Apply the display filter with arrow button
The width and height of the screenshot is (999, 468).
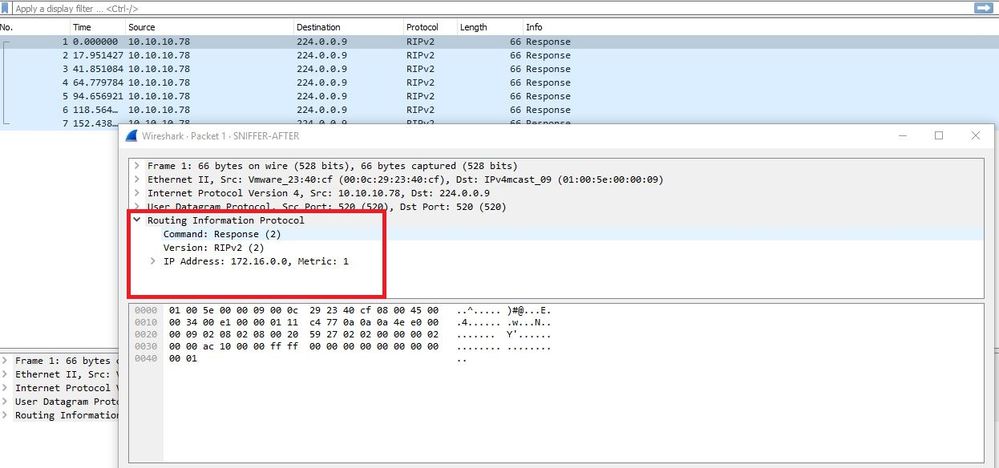[983, 8]
